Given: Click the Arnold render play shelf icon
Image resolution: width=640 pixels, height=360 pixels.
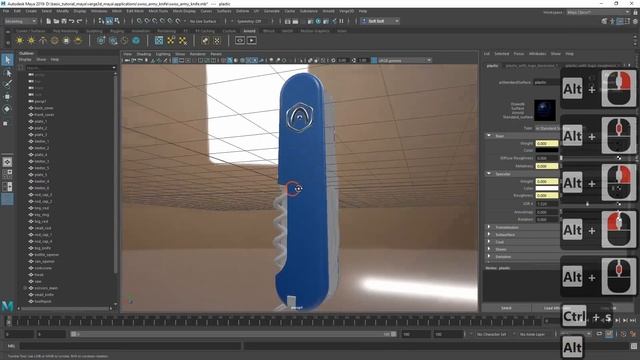Looking at the screenshot, I should coord(251,40).
